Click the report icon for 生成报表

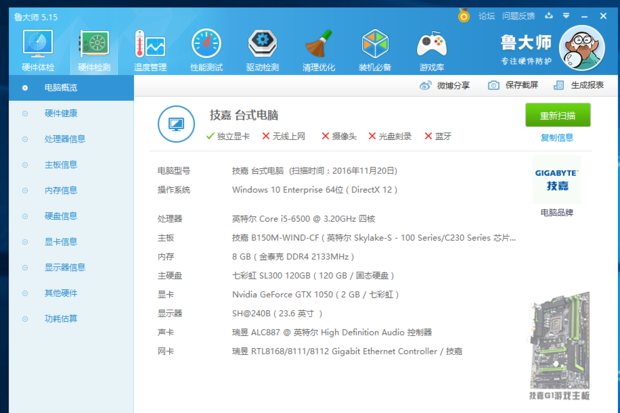[559, 85]
